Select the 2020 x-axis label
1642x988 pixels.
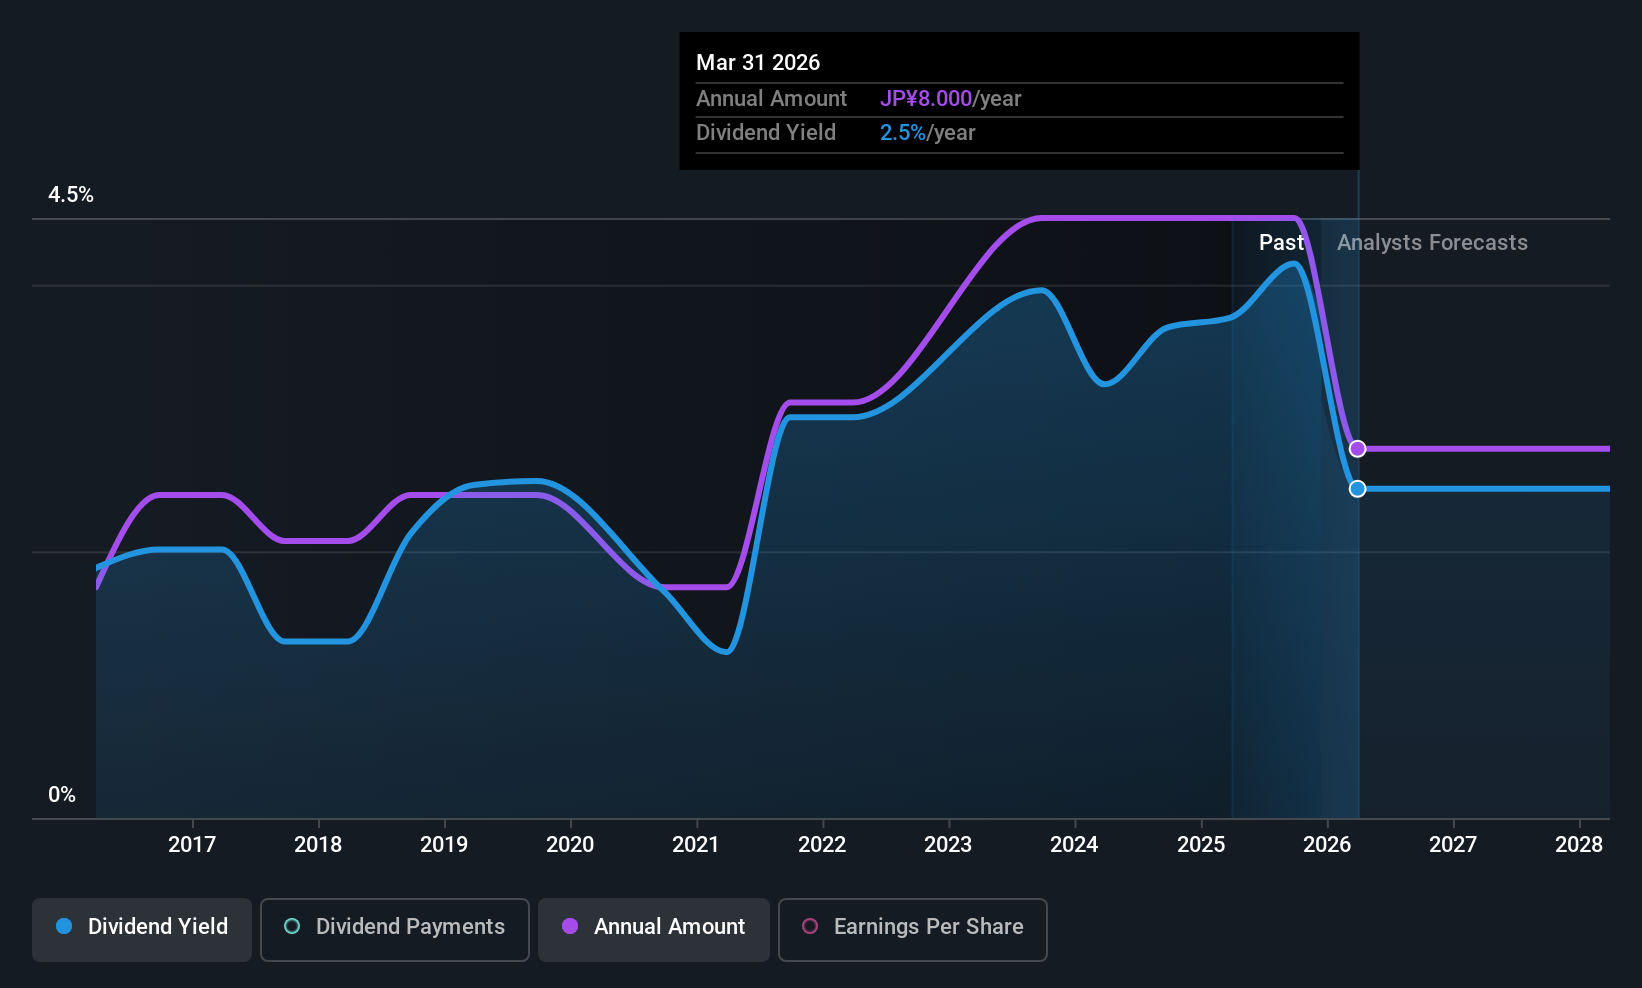click(570, 845)
